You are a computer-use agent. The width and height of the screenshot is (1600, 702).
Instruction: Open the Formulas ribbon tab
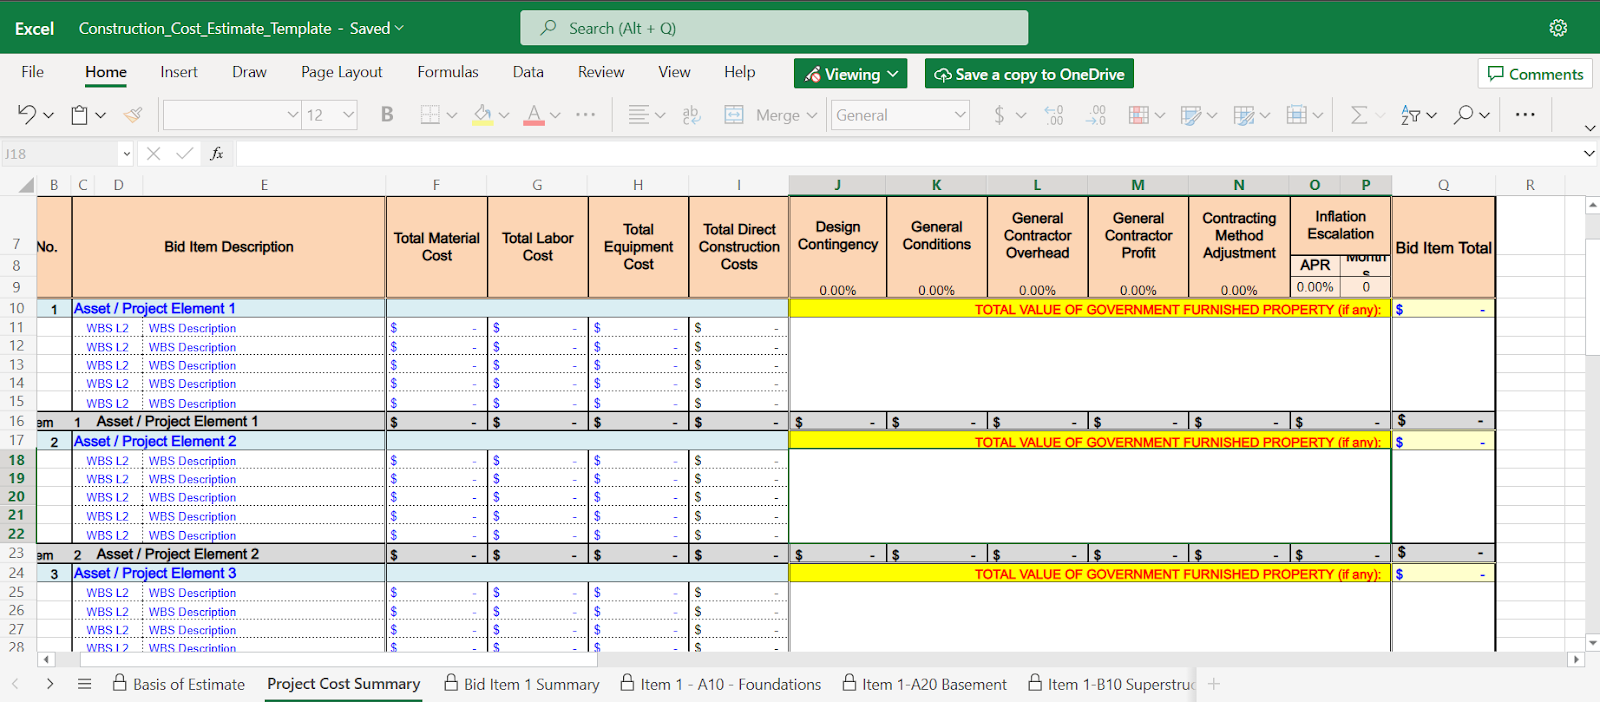[447, 72]
